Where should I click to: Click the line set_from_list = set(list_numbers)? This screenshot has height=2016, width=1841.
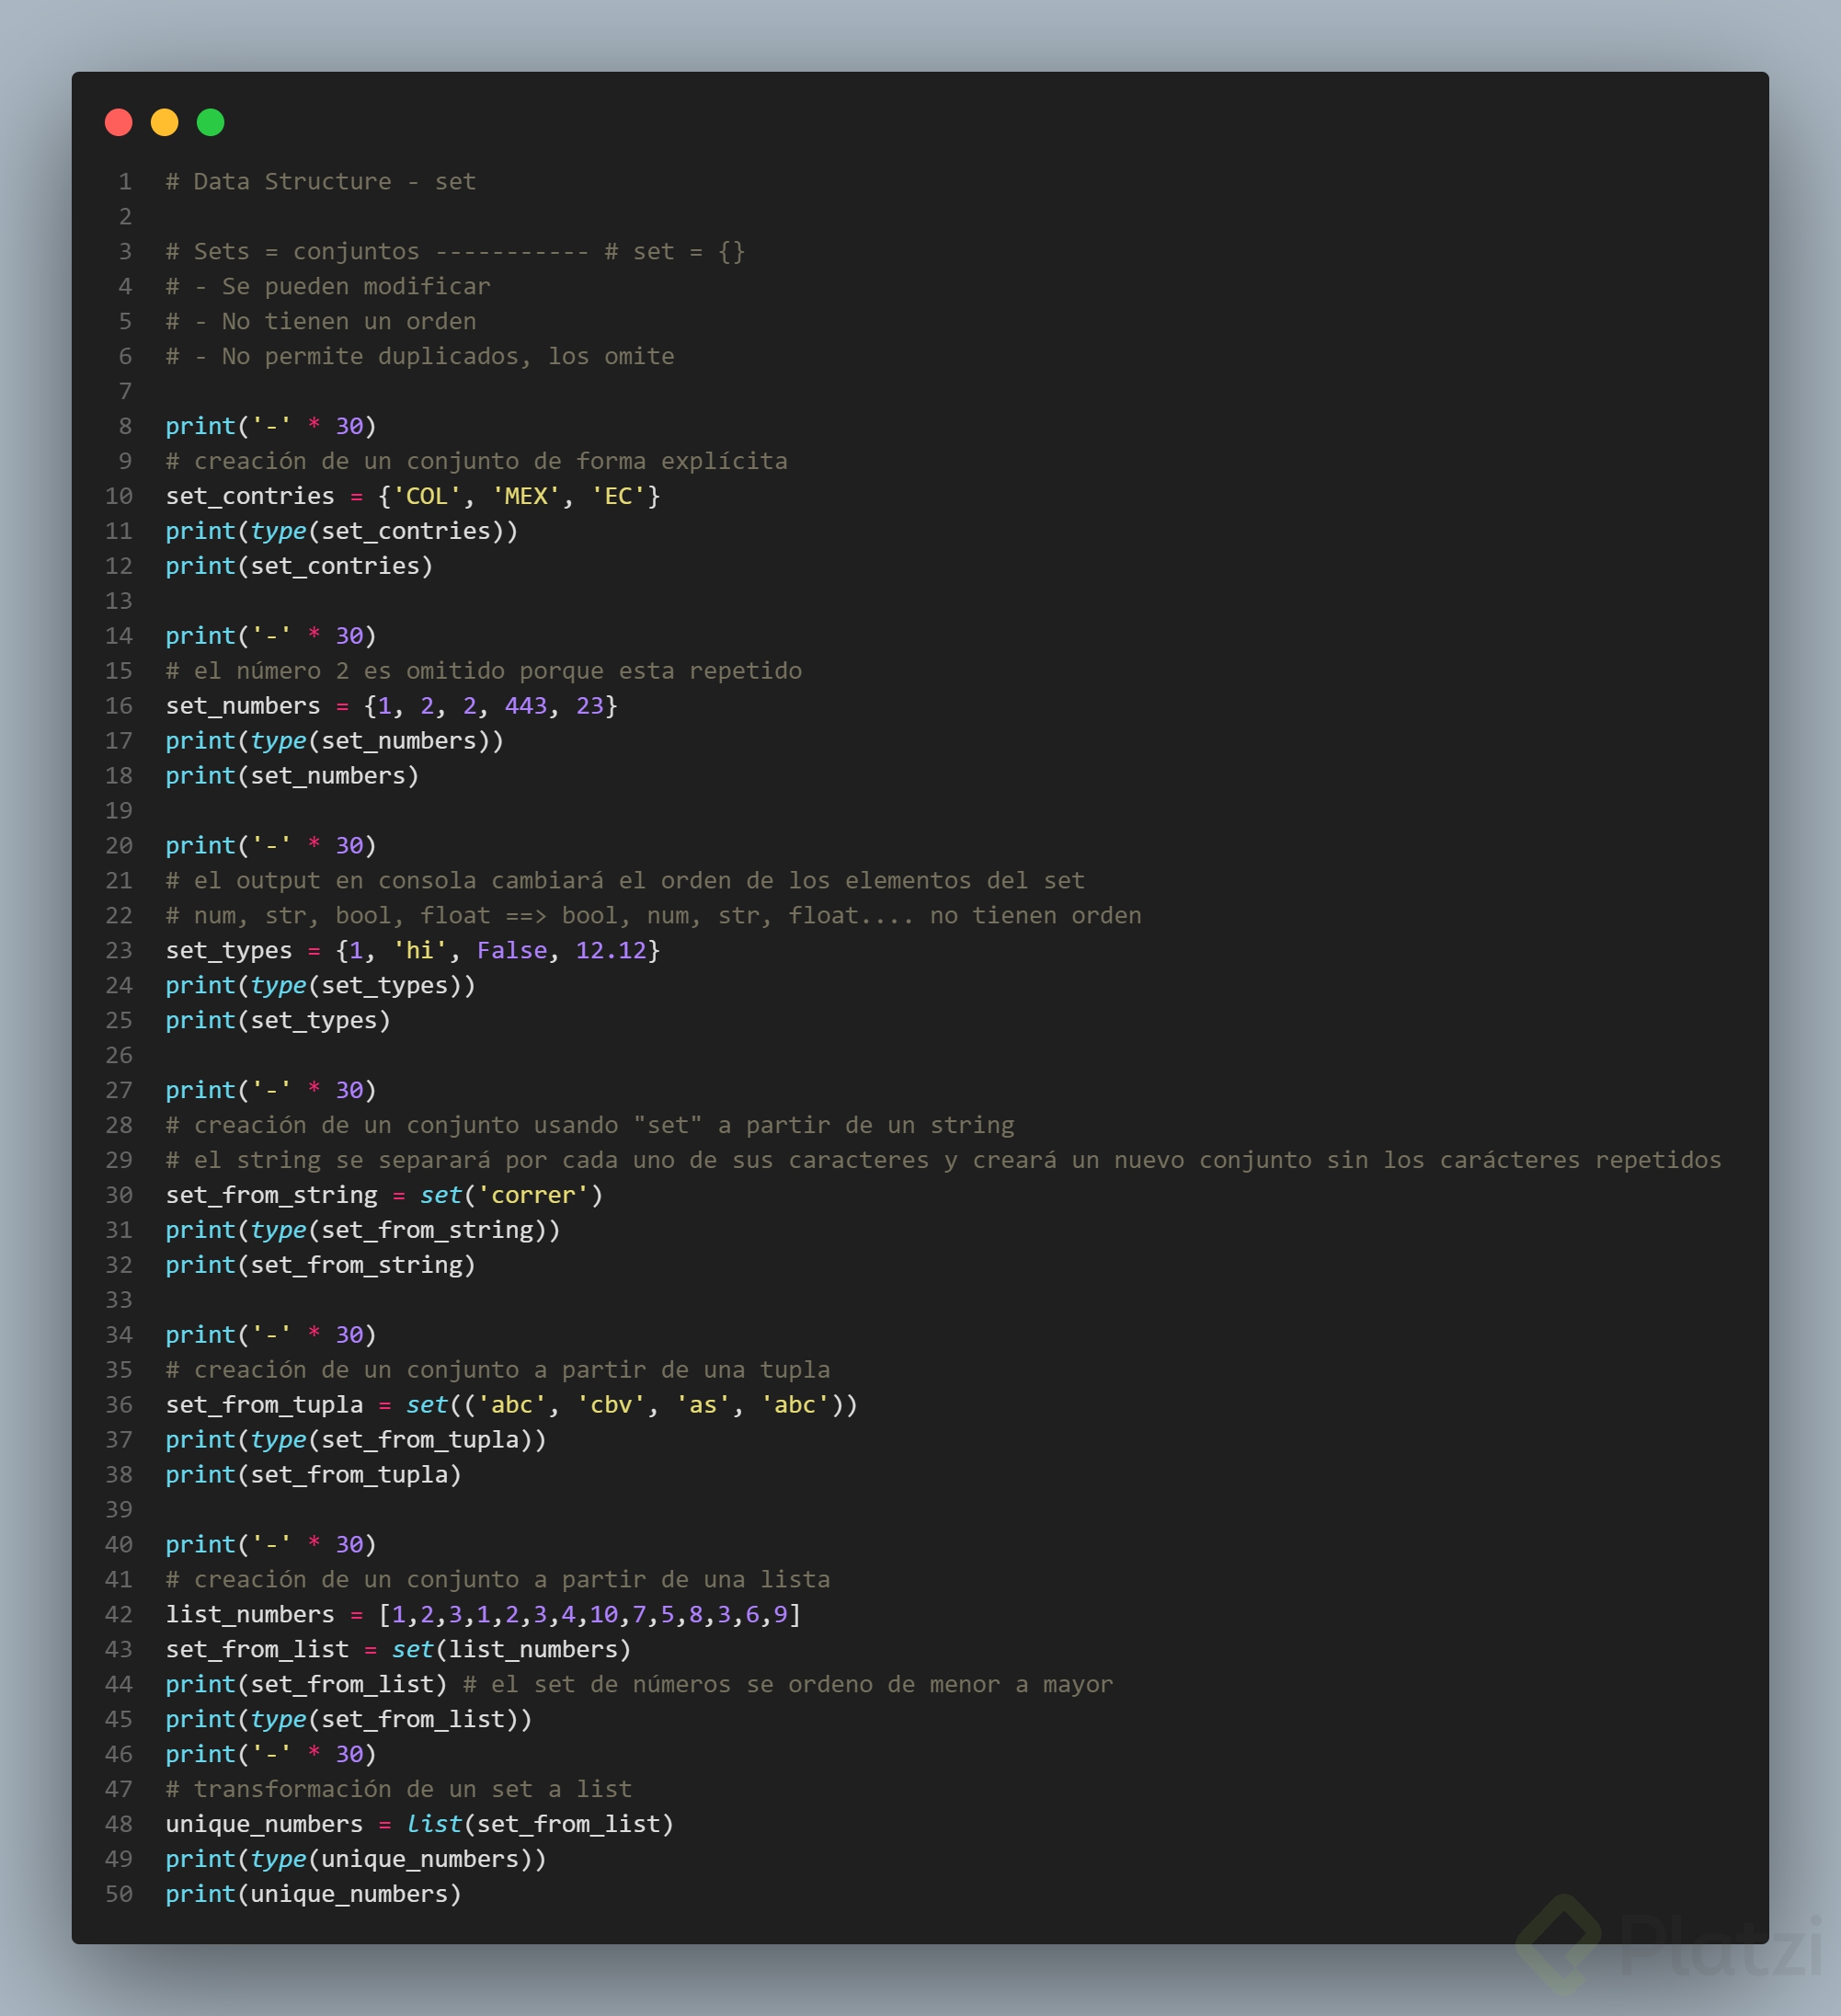coord(399,1649)
